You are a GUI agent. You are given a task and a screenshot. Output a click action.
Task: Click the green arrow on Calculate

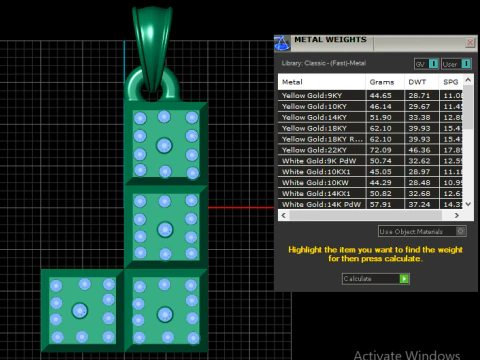click(x=404, y=278)
